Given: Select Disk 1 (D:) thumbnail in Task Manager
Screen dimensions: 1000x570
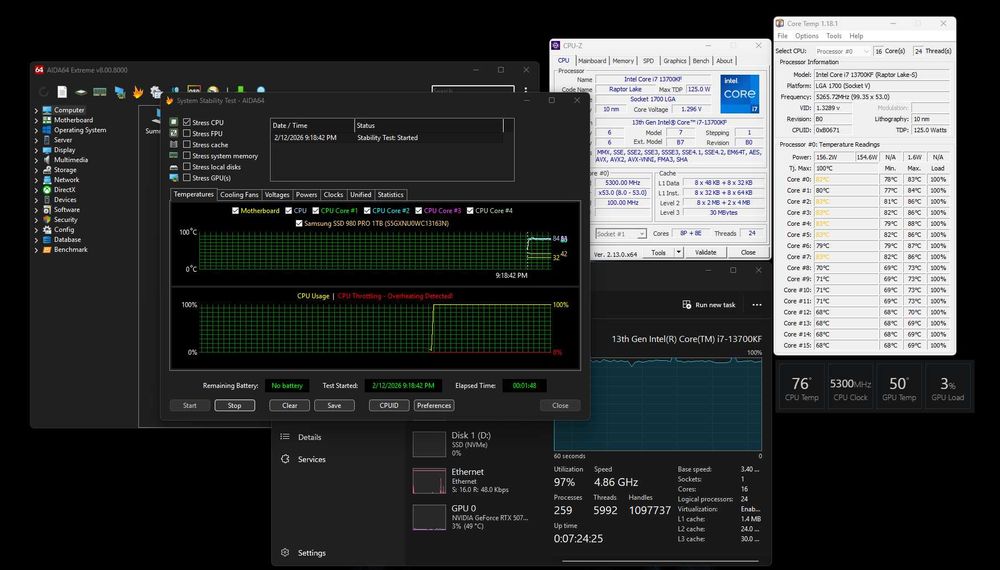Looking at the screenshot, I should click(429, 444).
